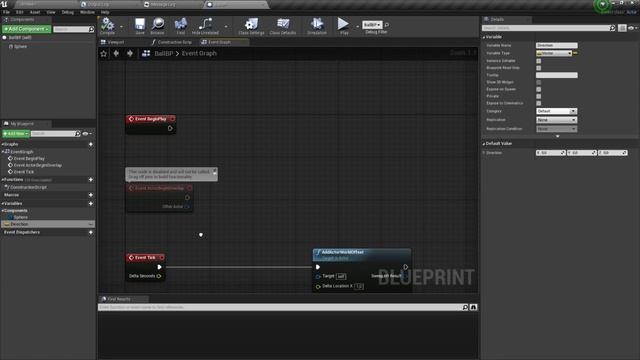Click the graph bookmark star icon
Image resolution: width=640 pixels, height=360 pixels.
[x=104, y=53]
